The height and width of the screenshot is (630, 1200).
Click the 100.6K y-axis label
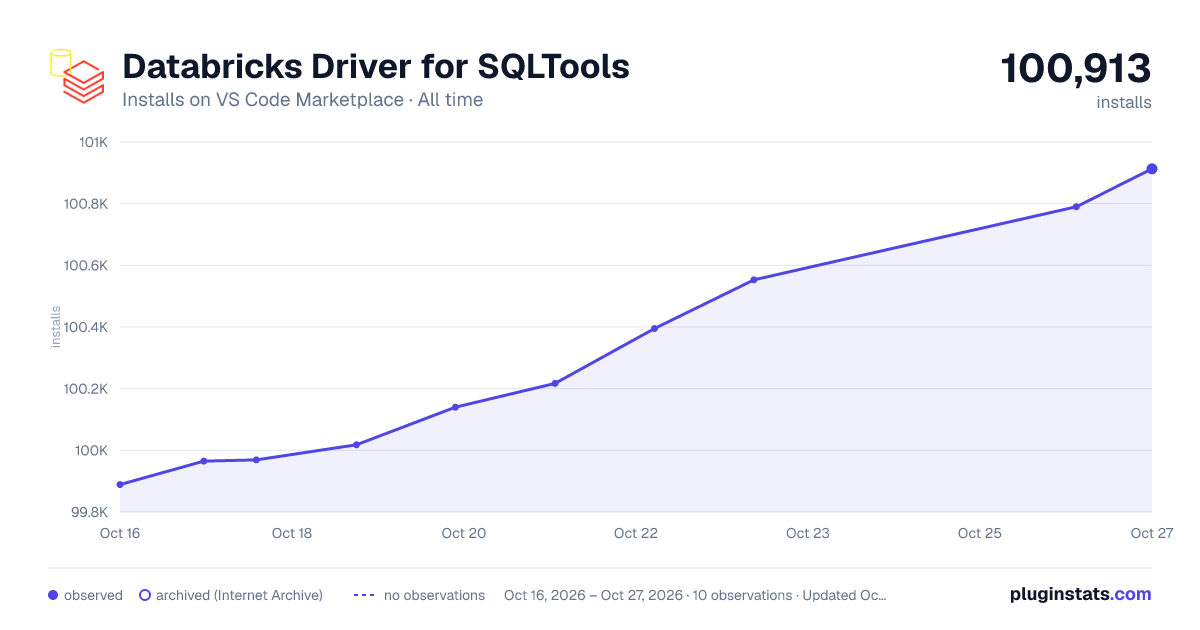pyautogui.click(x=85, y=266)
